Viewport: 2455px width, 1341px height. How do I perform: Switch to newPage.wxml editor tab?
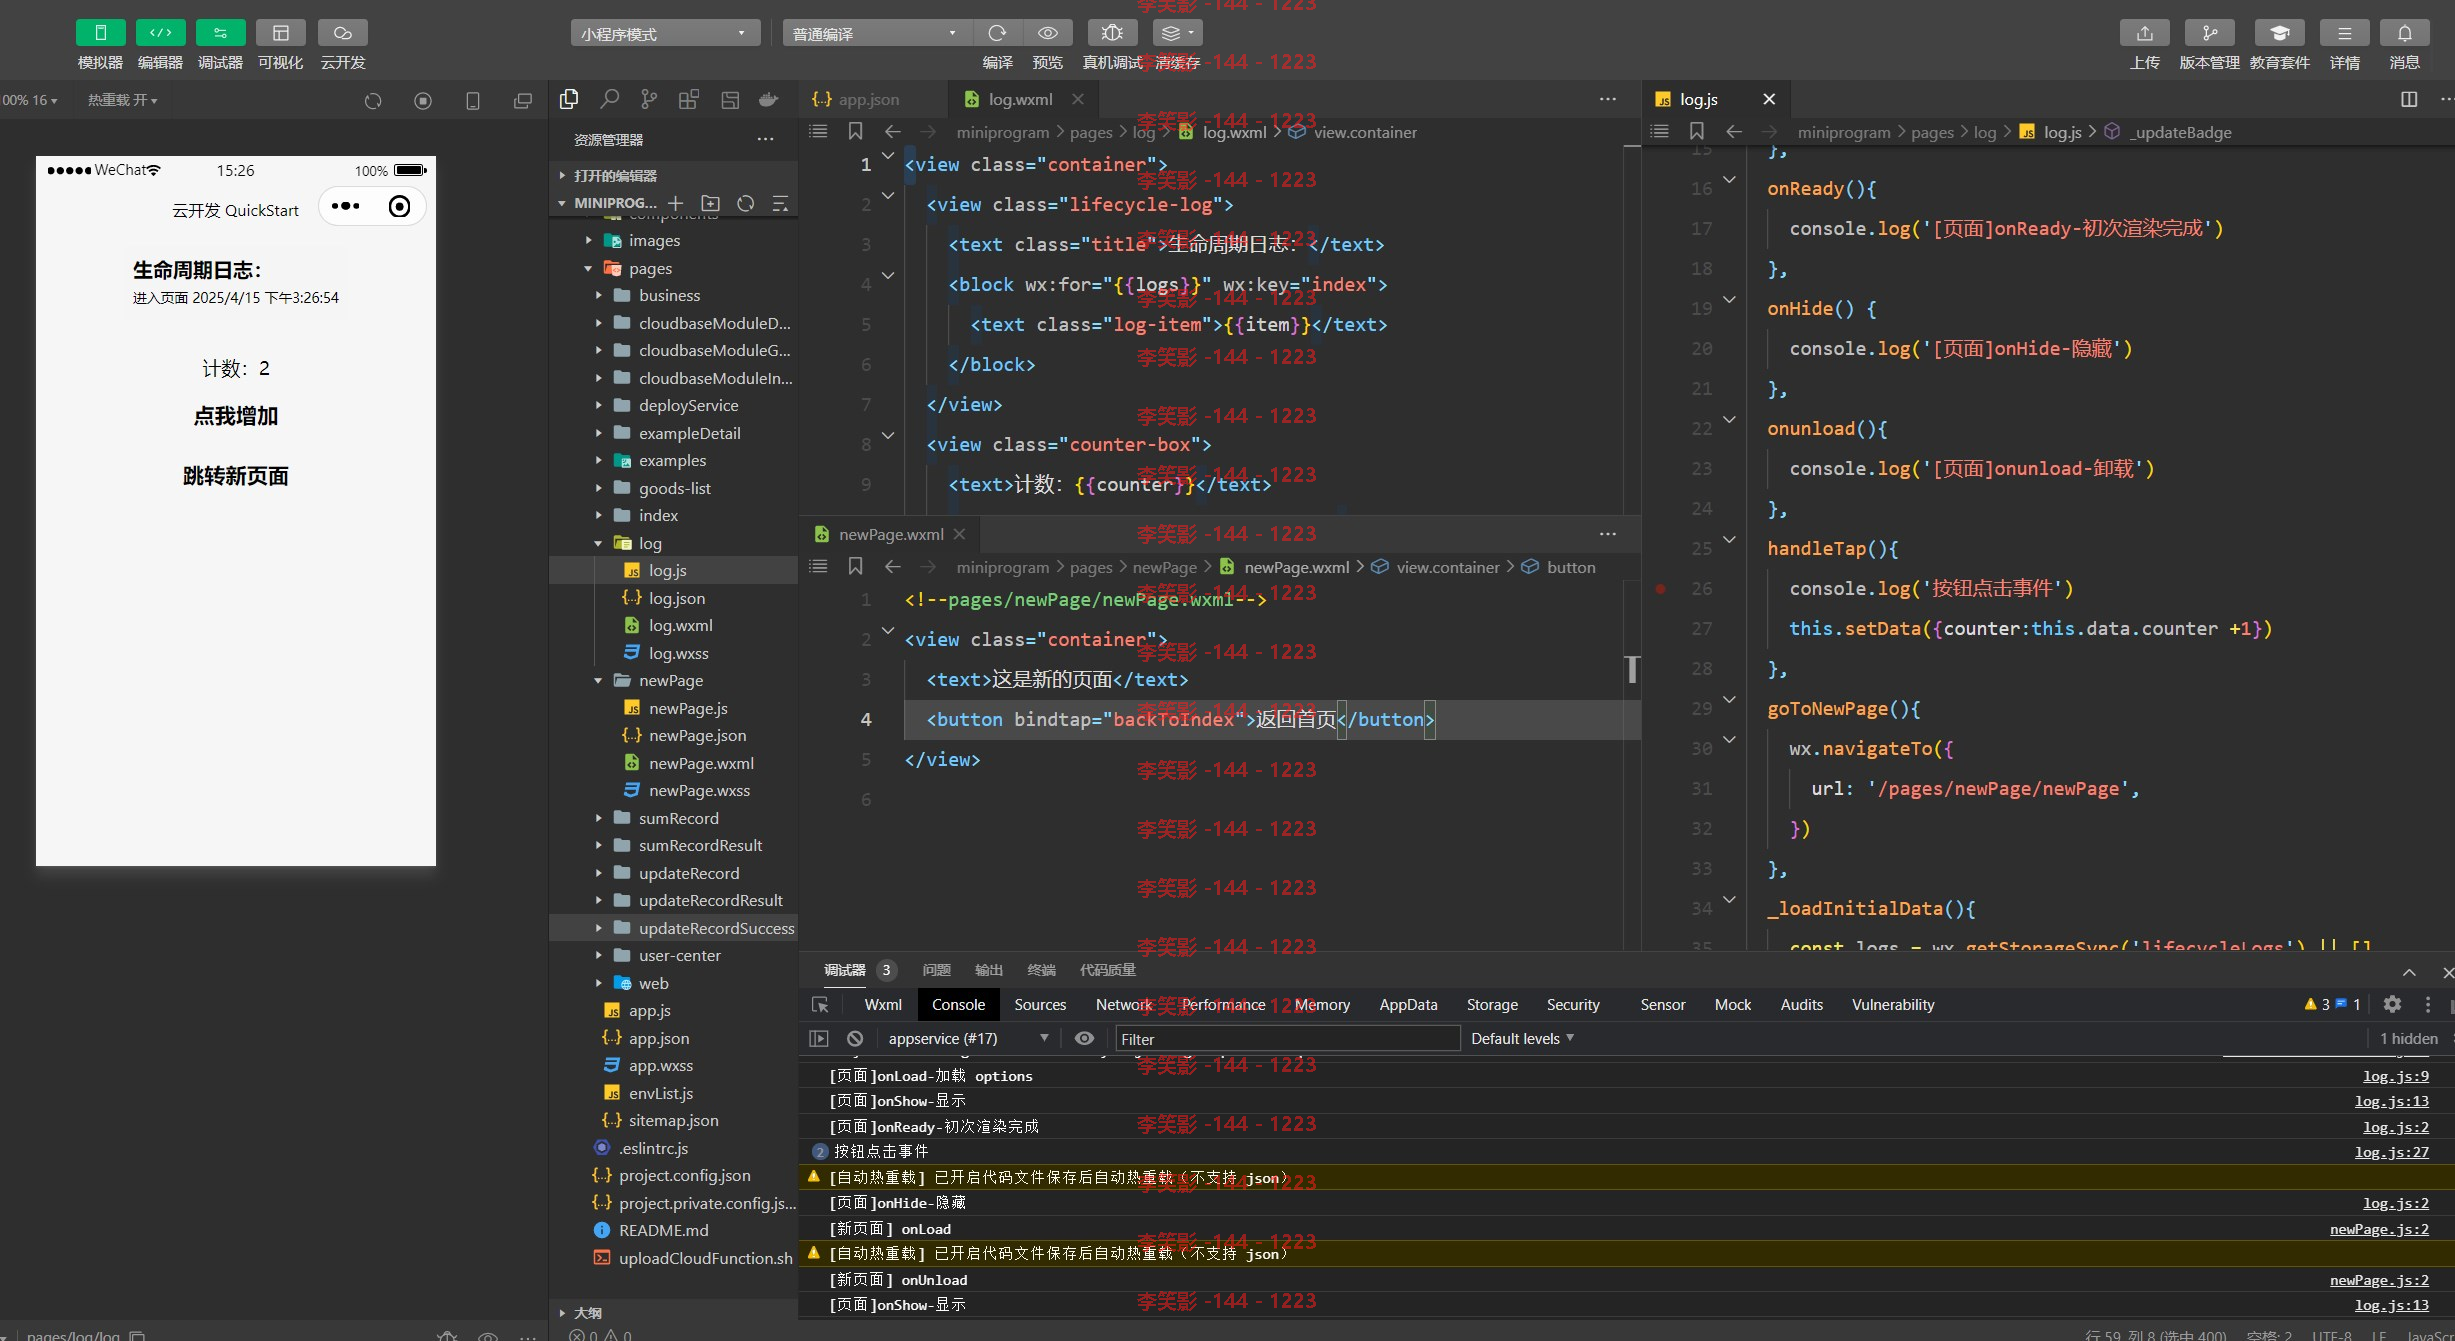coord(890,534)
